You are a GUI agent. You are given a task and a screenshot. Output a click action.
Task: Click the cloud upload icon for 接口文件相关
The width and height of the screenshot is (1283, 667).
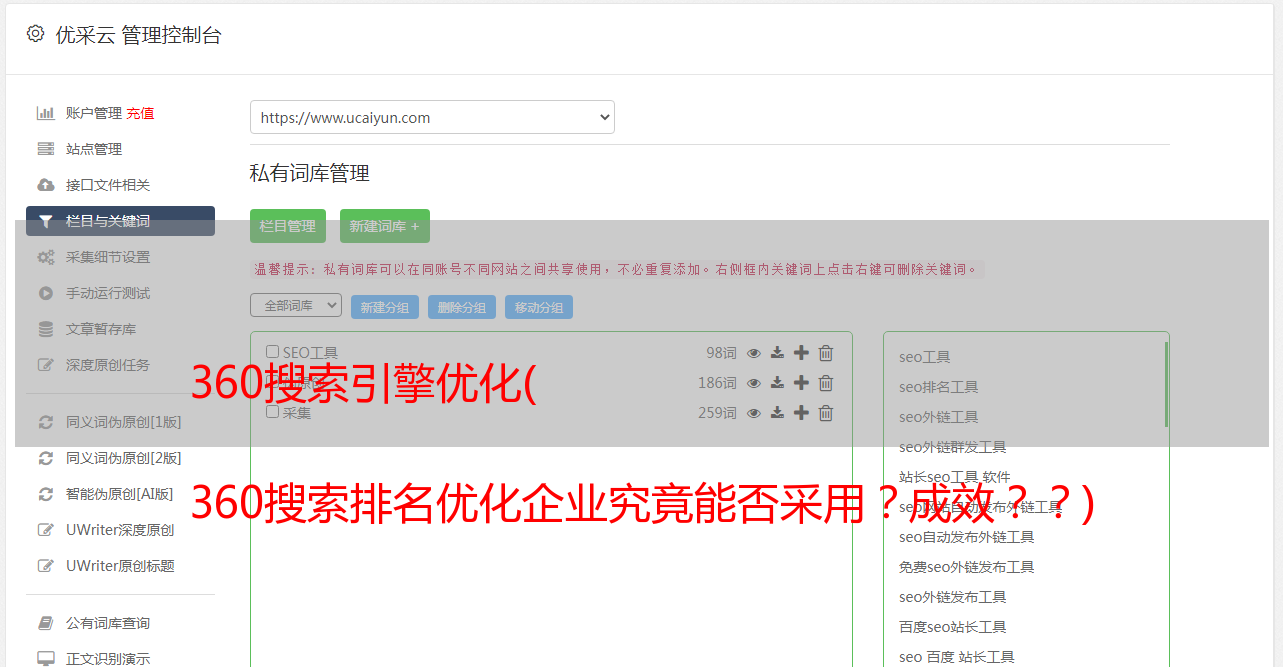tap(46, 185)
